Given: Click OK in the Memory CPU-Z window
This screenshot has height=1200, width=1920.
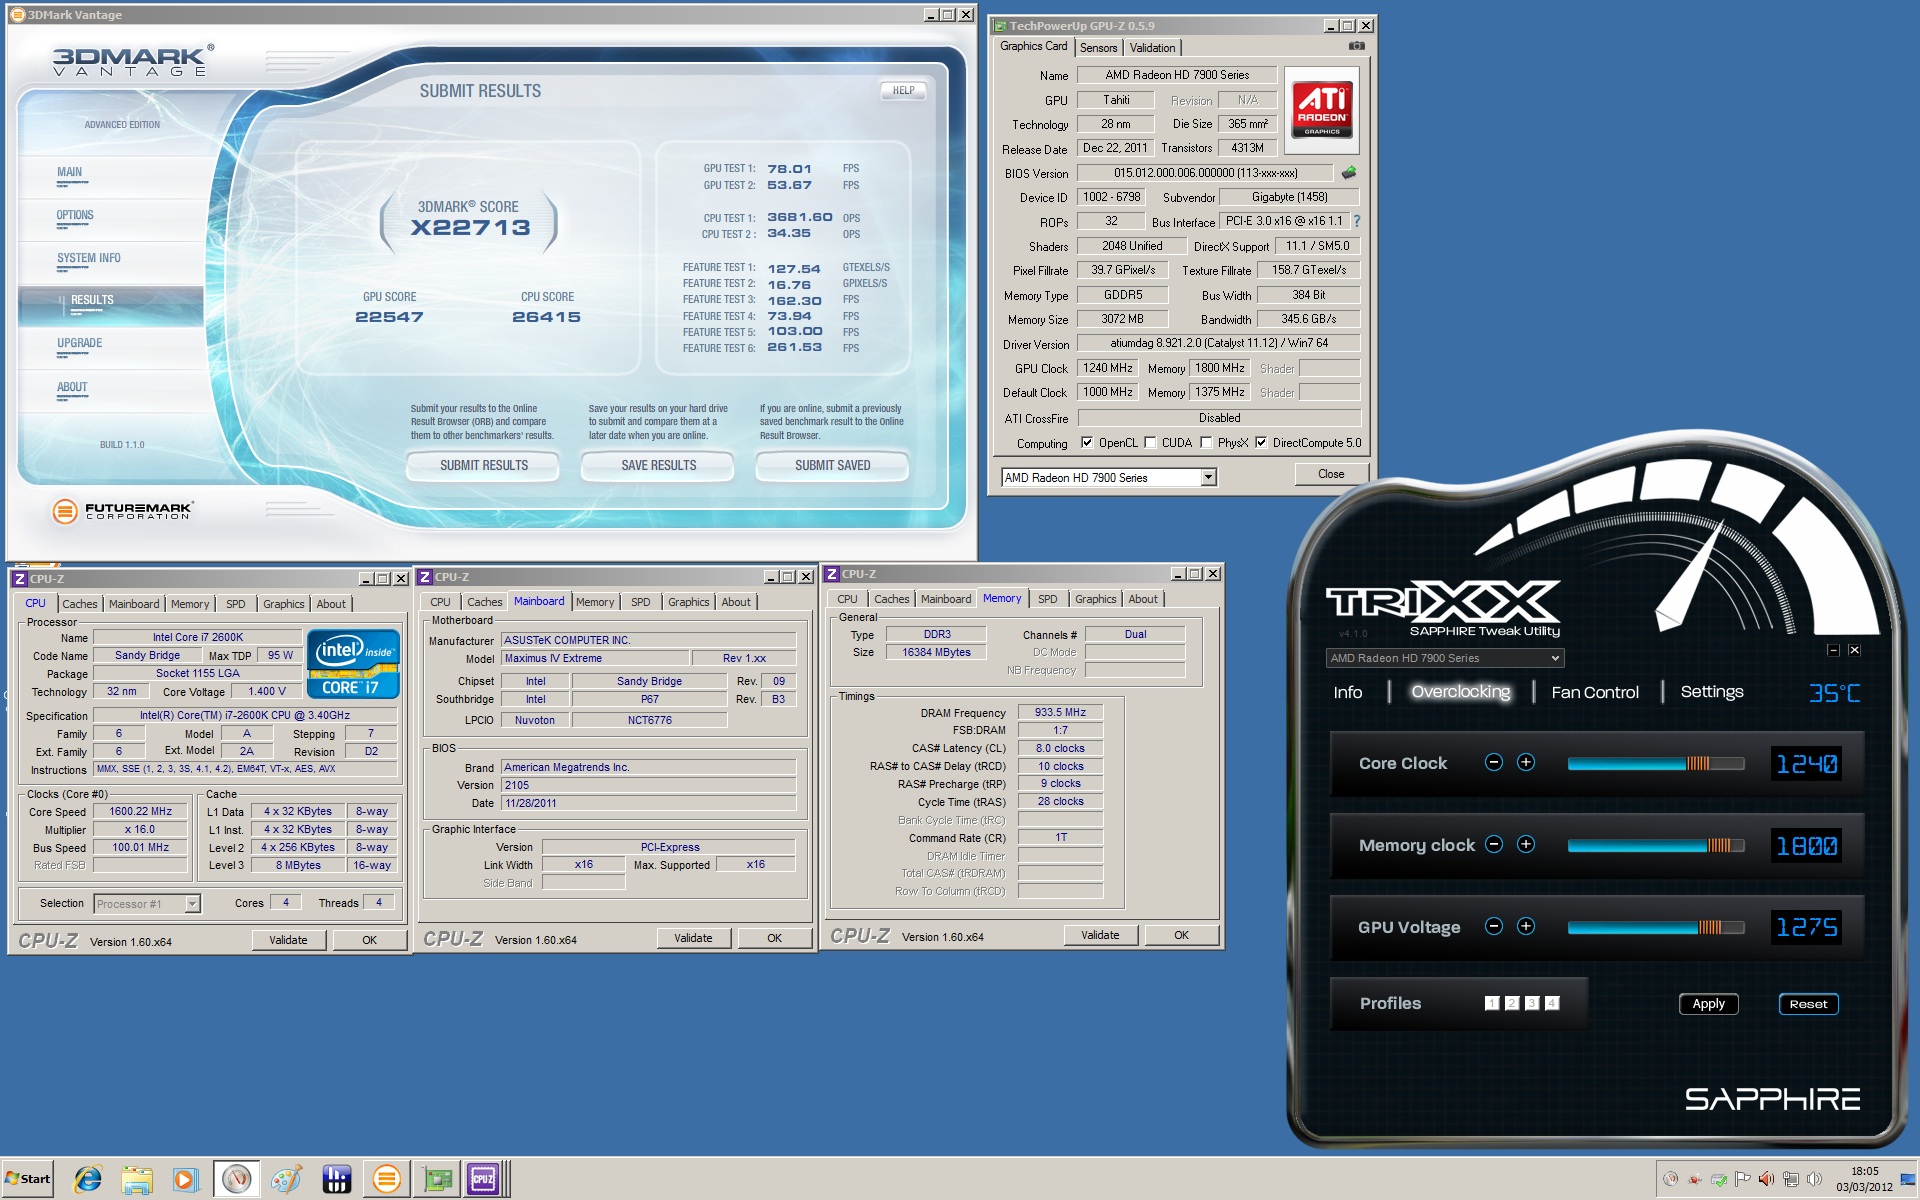Looking at the screenshot, I should [1181, 935].
